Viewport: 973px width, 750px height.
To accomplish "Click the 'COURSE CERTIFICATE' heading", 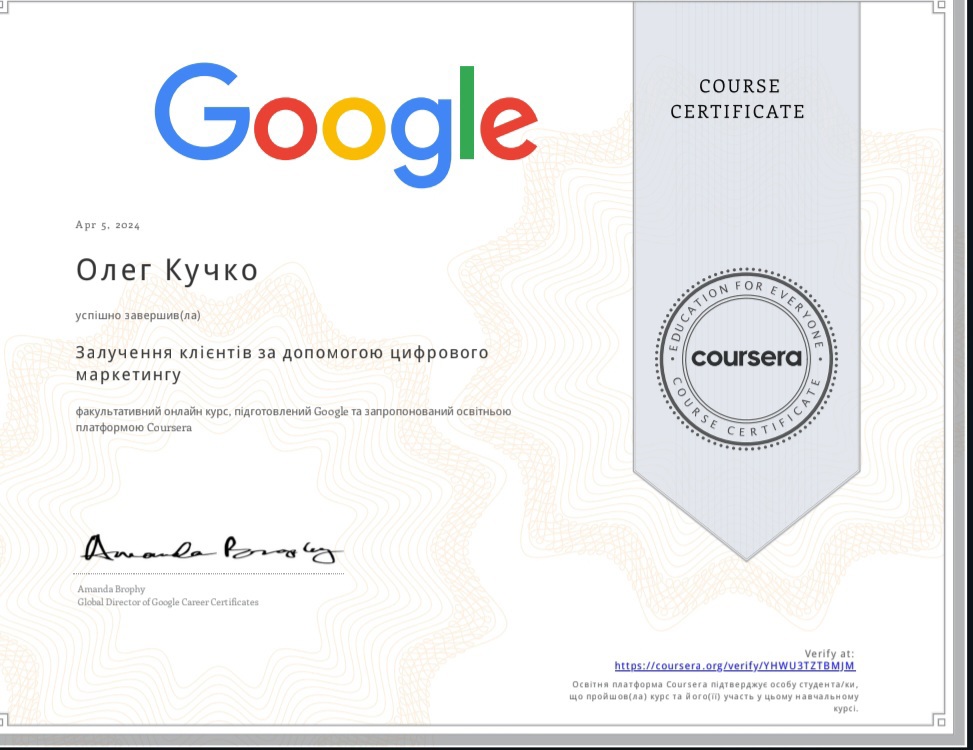I will point(738,99).
